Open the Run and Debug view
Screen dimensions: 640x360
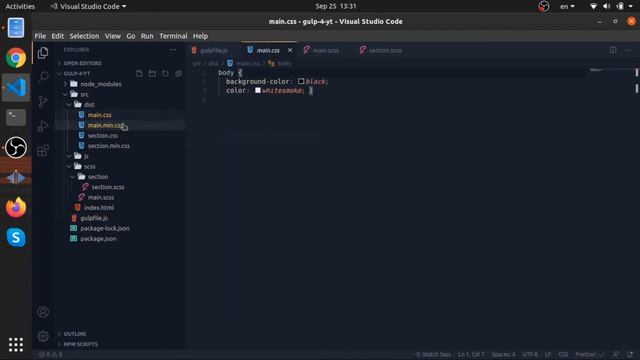coord(43,126)
